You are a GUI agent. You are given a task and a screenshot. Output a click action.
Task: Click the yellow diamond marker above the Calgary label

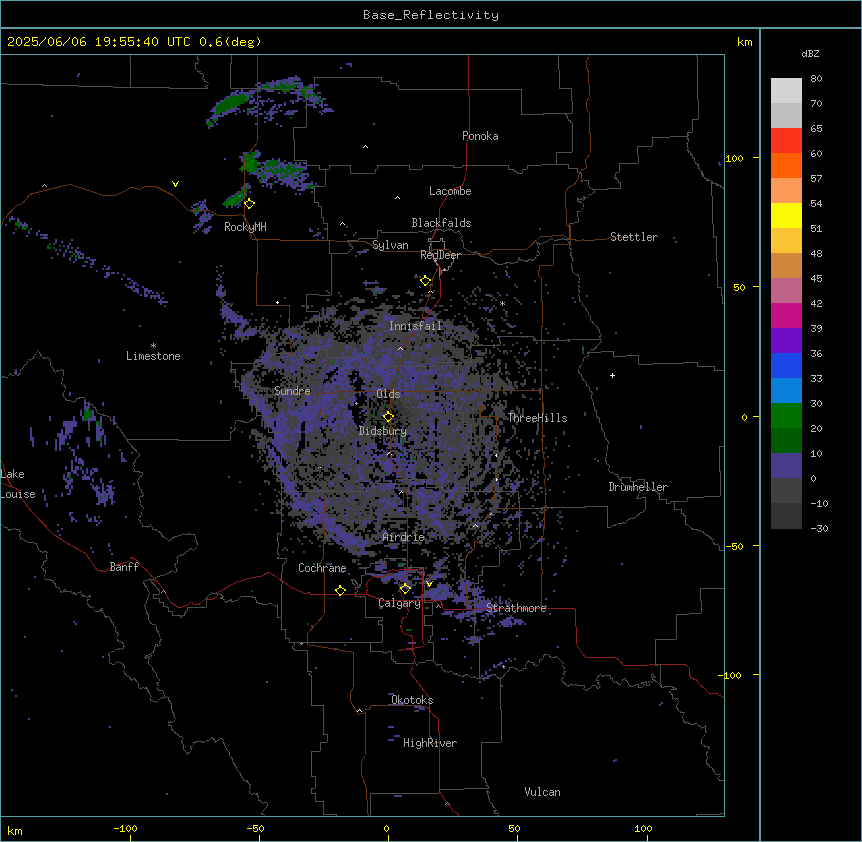[x=405, y=589]
